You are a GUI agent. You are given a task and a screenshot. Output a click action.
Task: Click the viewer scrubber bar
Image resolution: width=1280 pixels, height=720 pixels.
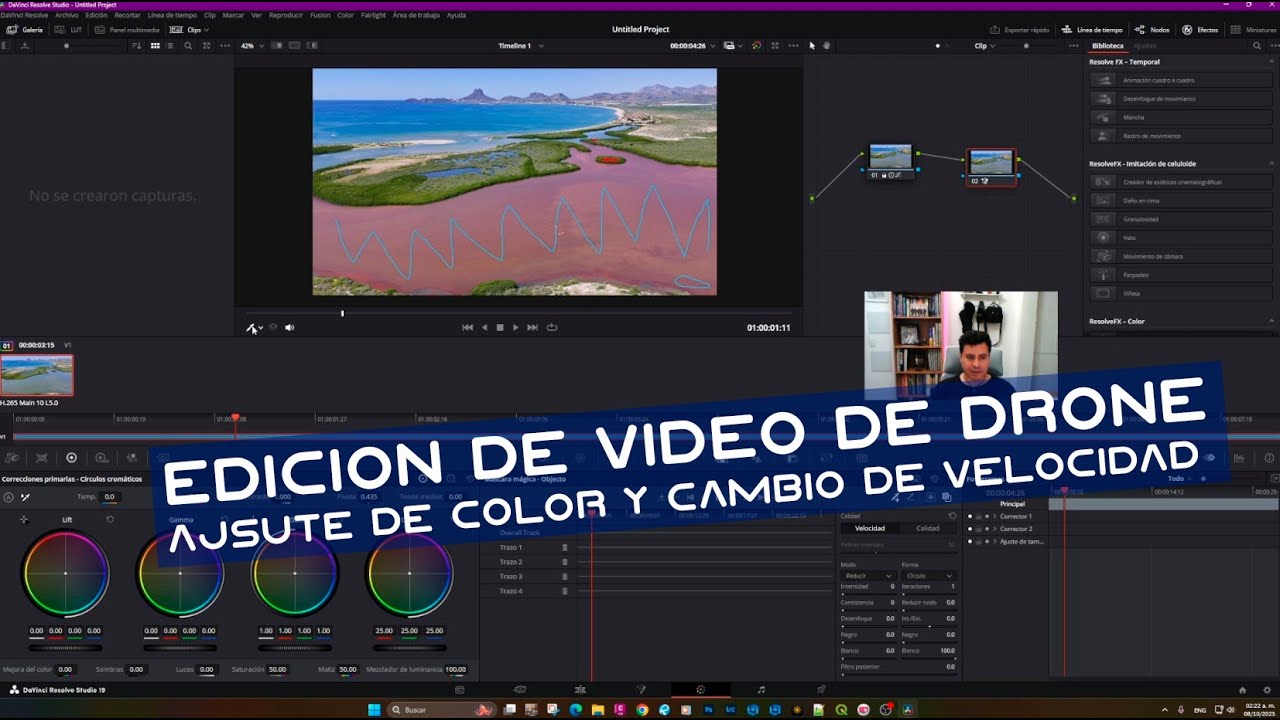tap(518, 313)
